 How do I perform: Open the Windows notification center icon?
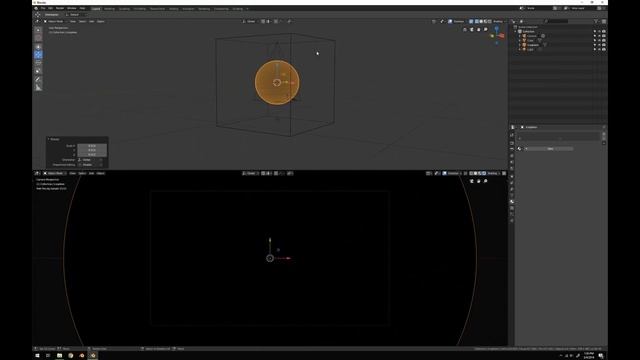[x=601, y=356]
